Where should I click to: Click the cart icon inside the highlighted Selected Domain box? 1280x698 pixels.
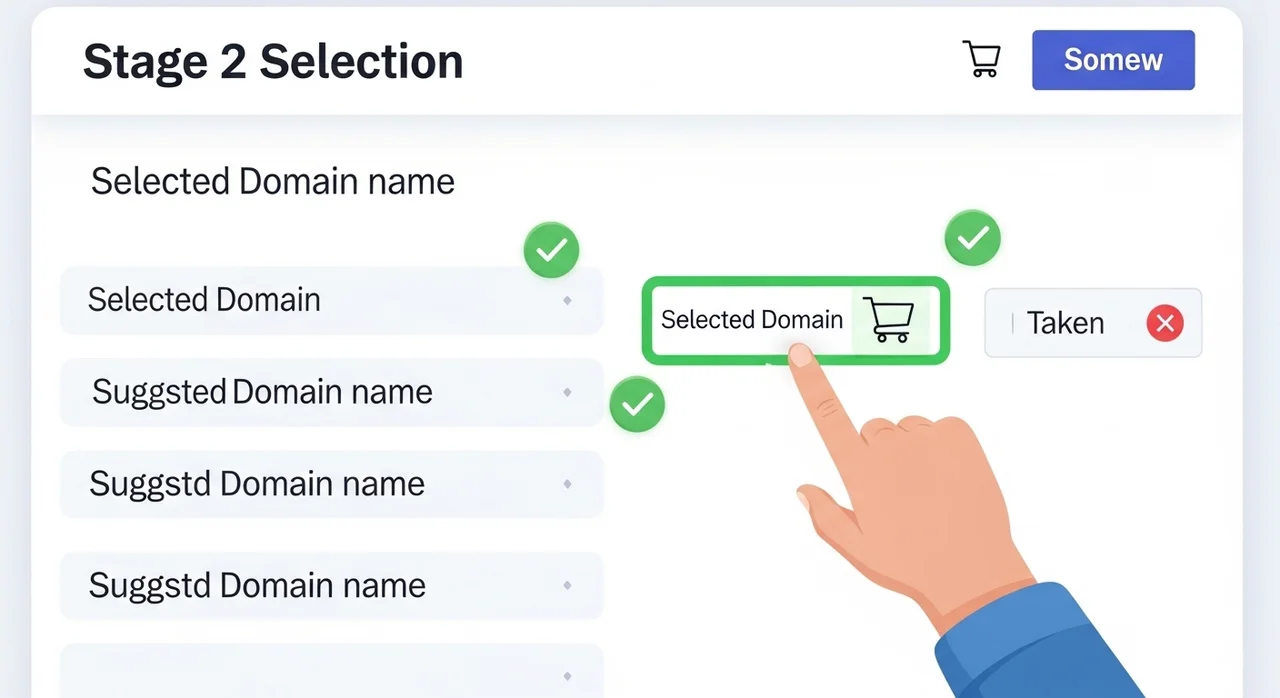click(886, 320)
